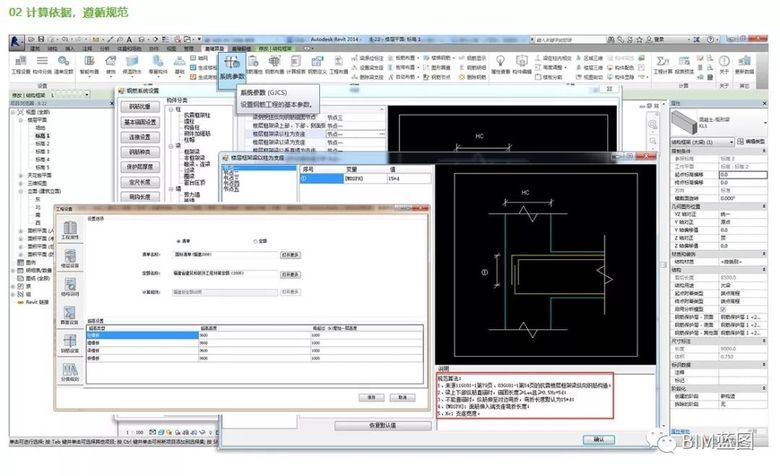This screenshot has height=476, width=780.
Task: Select 标高 2 in project browser
Action: click(41, 143)
